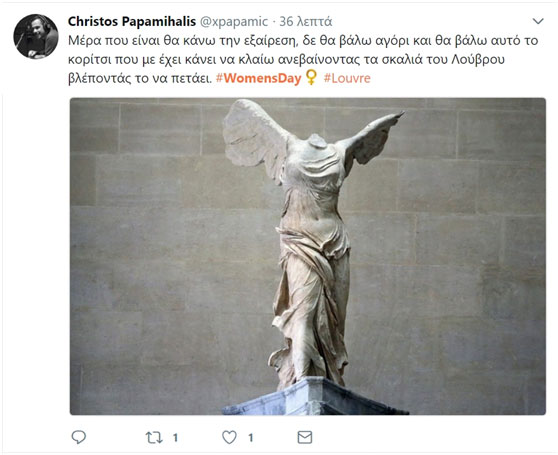This screenshot has height=455, width=558.
Task: Open tweet options chevron menu
Action: pyautogui.click(x=538, y=21)
